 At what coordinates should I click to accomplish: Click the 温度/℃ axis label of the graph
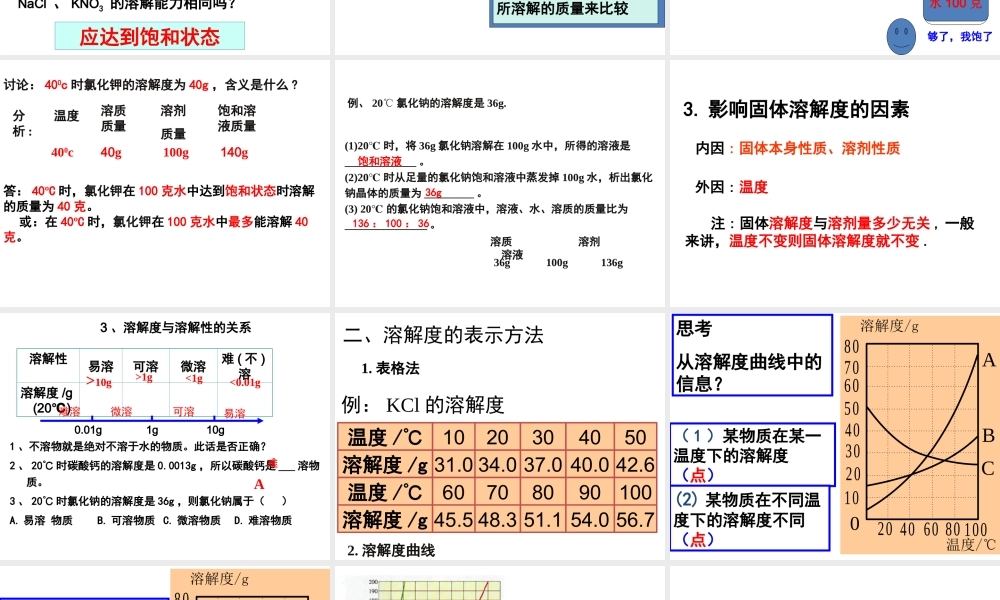[x=970, y=545]
